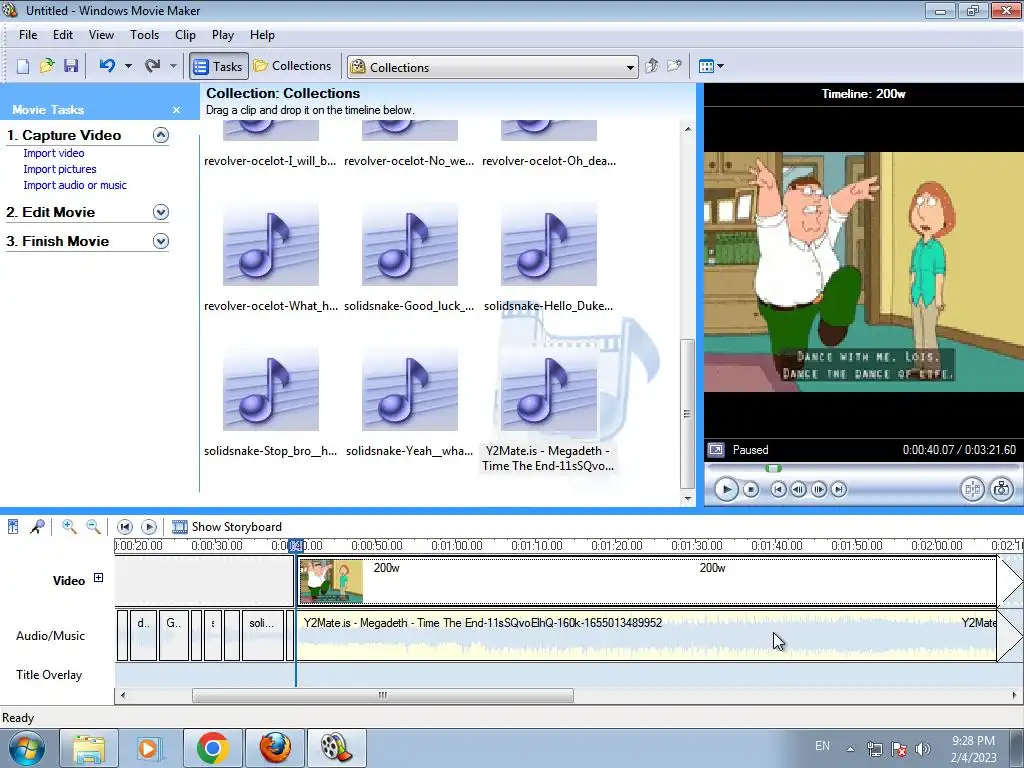This screenshot has height=768, width=1024.
Task: Select the Y2Mate.is Megadeth timeline audio clip
Action: 647,635
